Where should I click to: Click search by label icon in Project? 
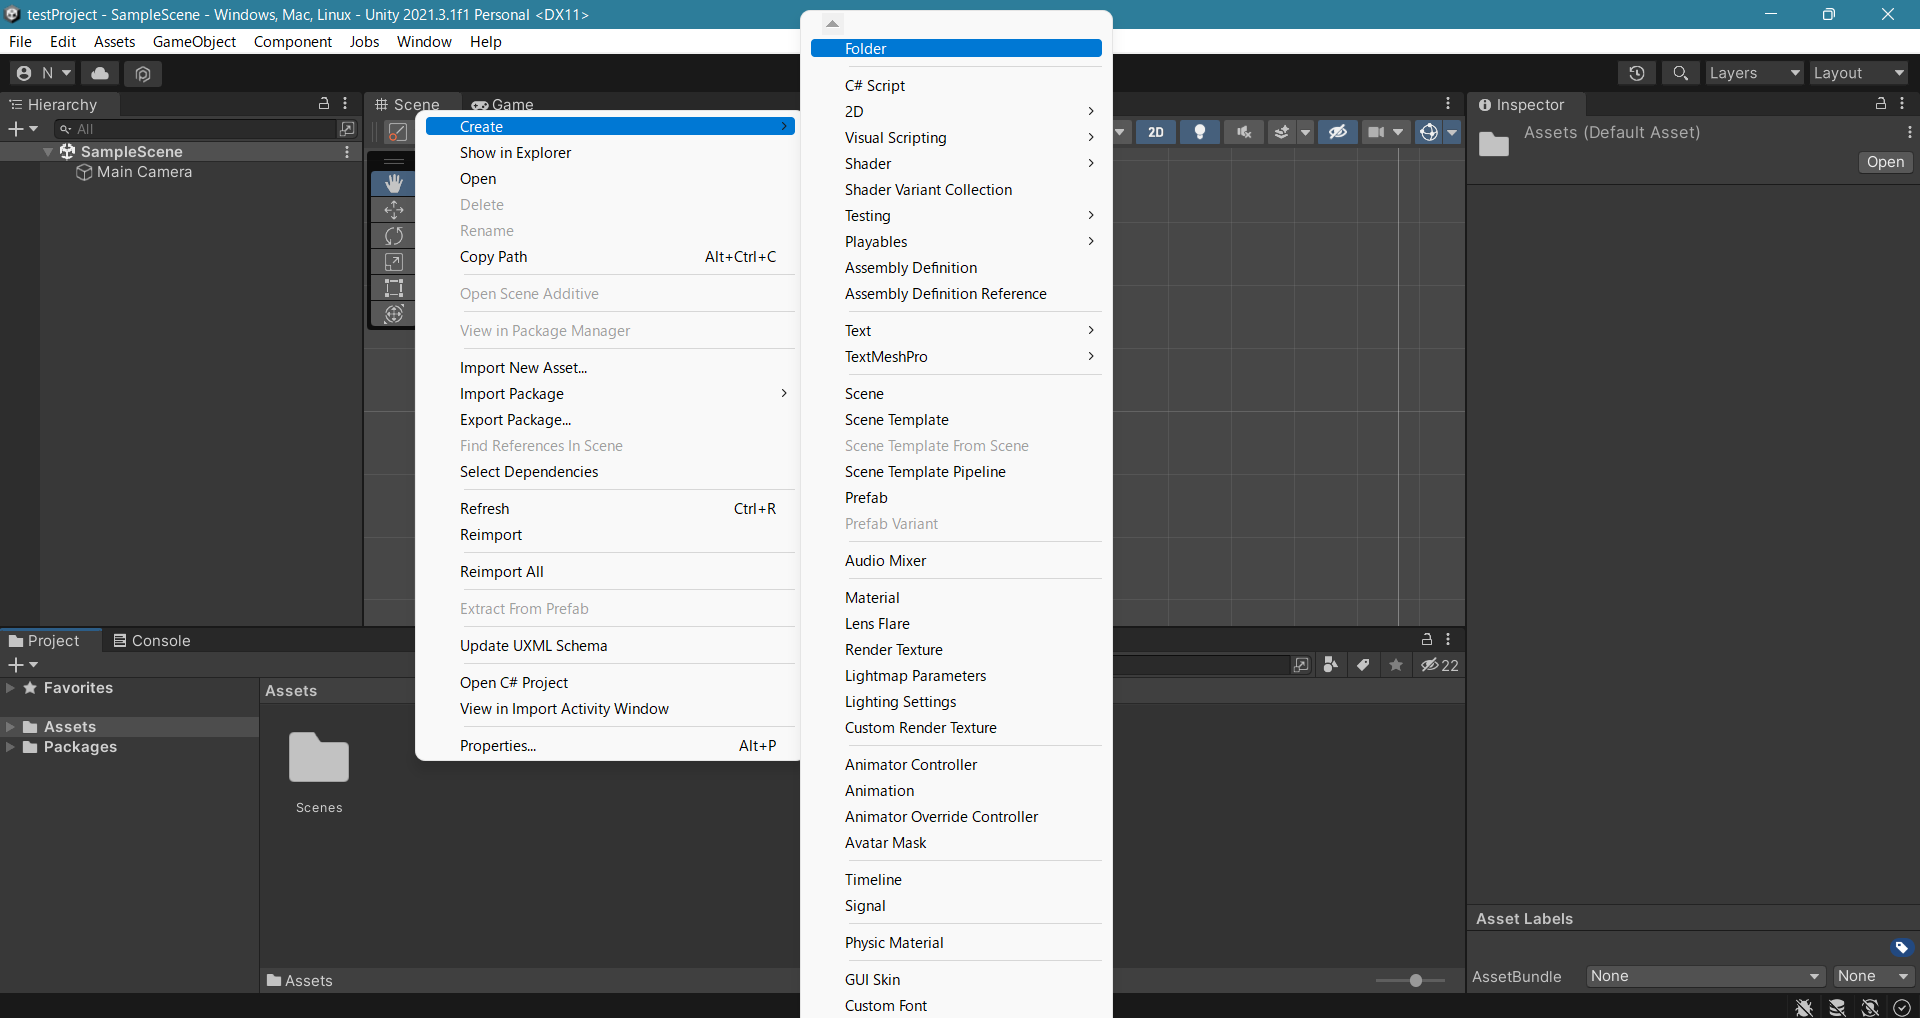tap(1363, 665)
